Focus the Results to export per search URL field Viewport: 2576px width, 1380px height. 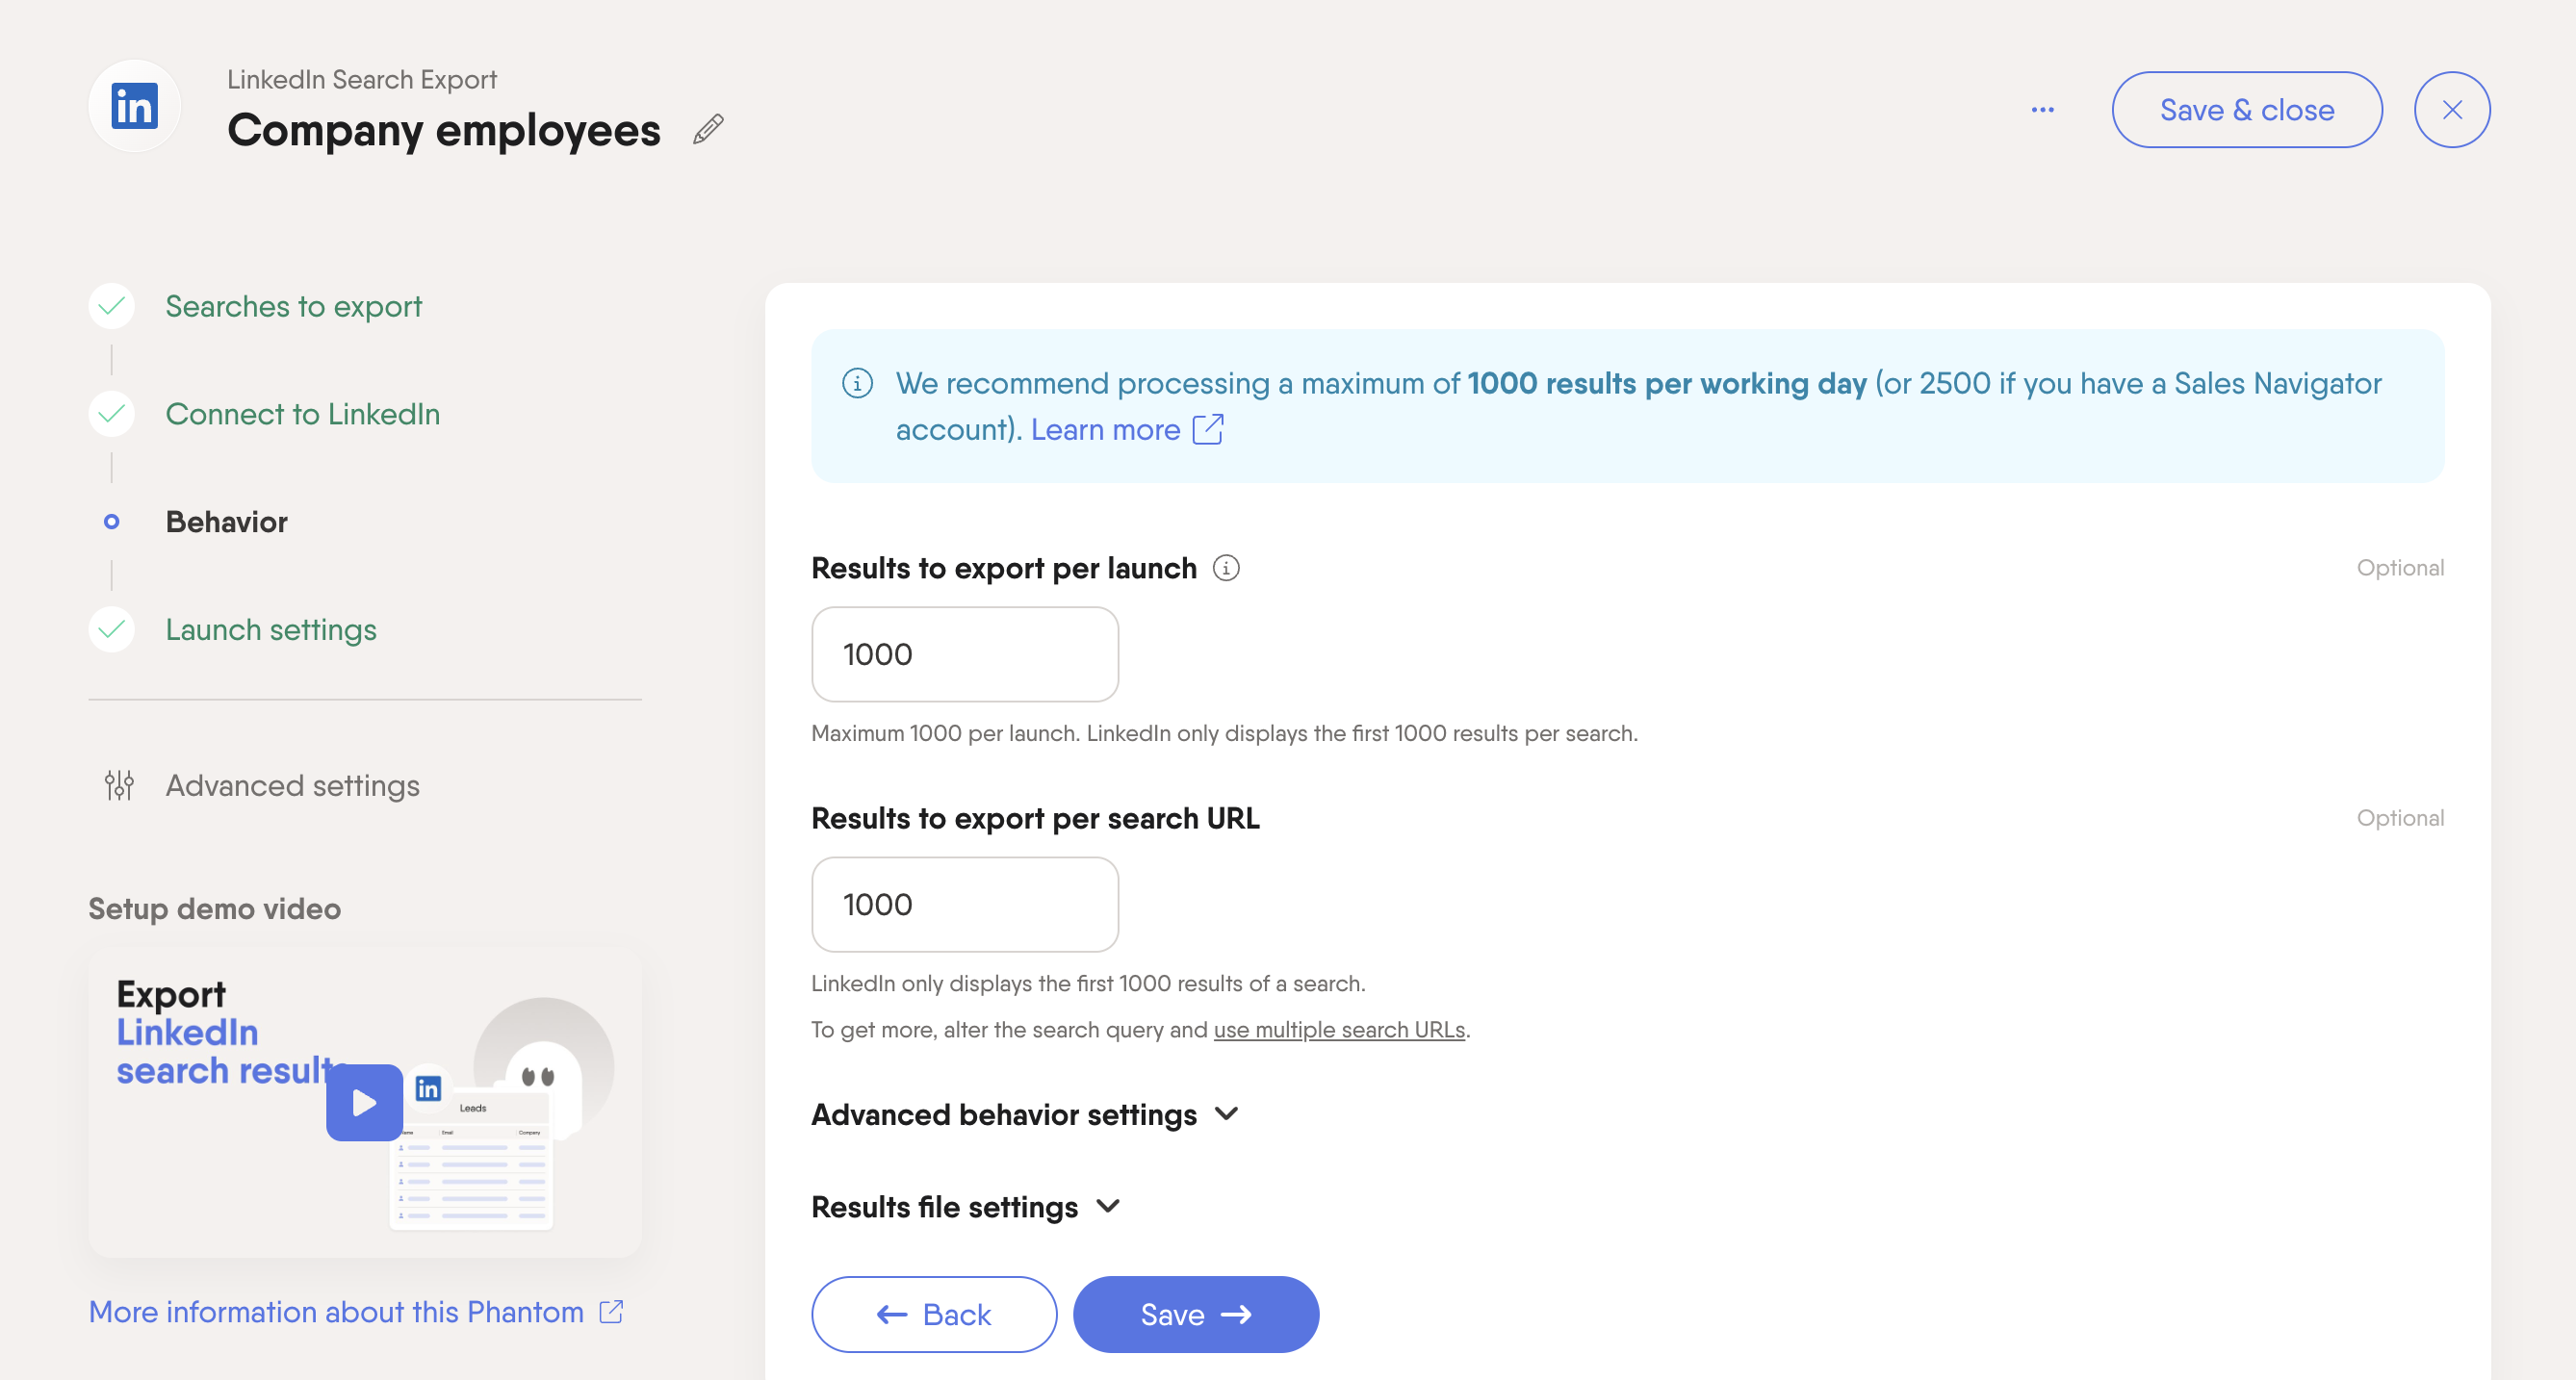pos(965,905)
